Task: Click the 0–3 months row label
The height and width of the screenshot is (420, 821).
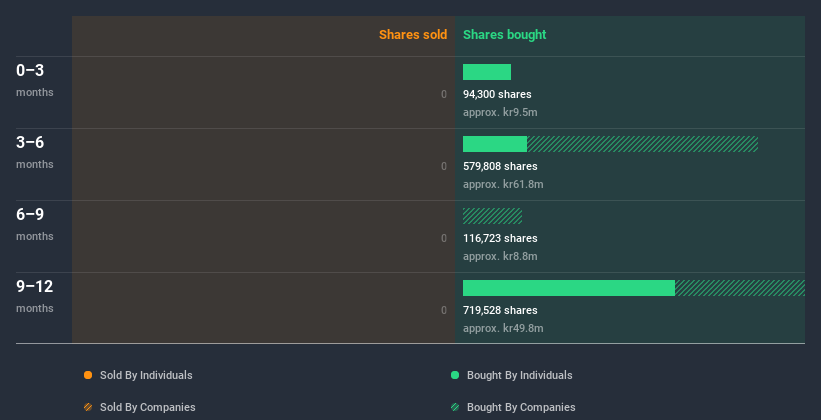Action: (x=35, y=80)
